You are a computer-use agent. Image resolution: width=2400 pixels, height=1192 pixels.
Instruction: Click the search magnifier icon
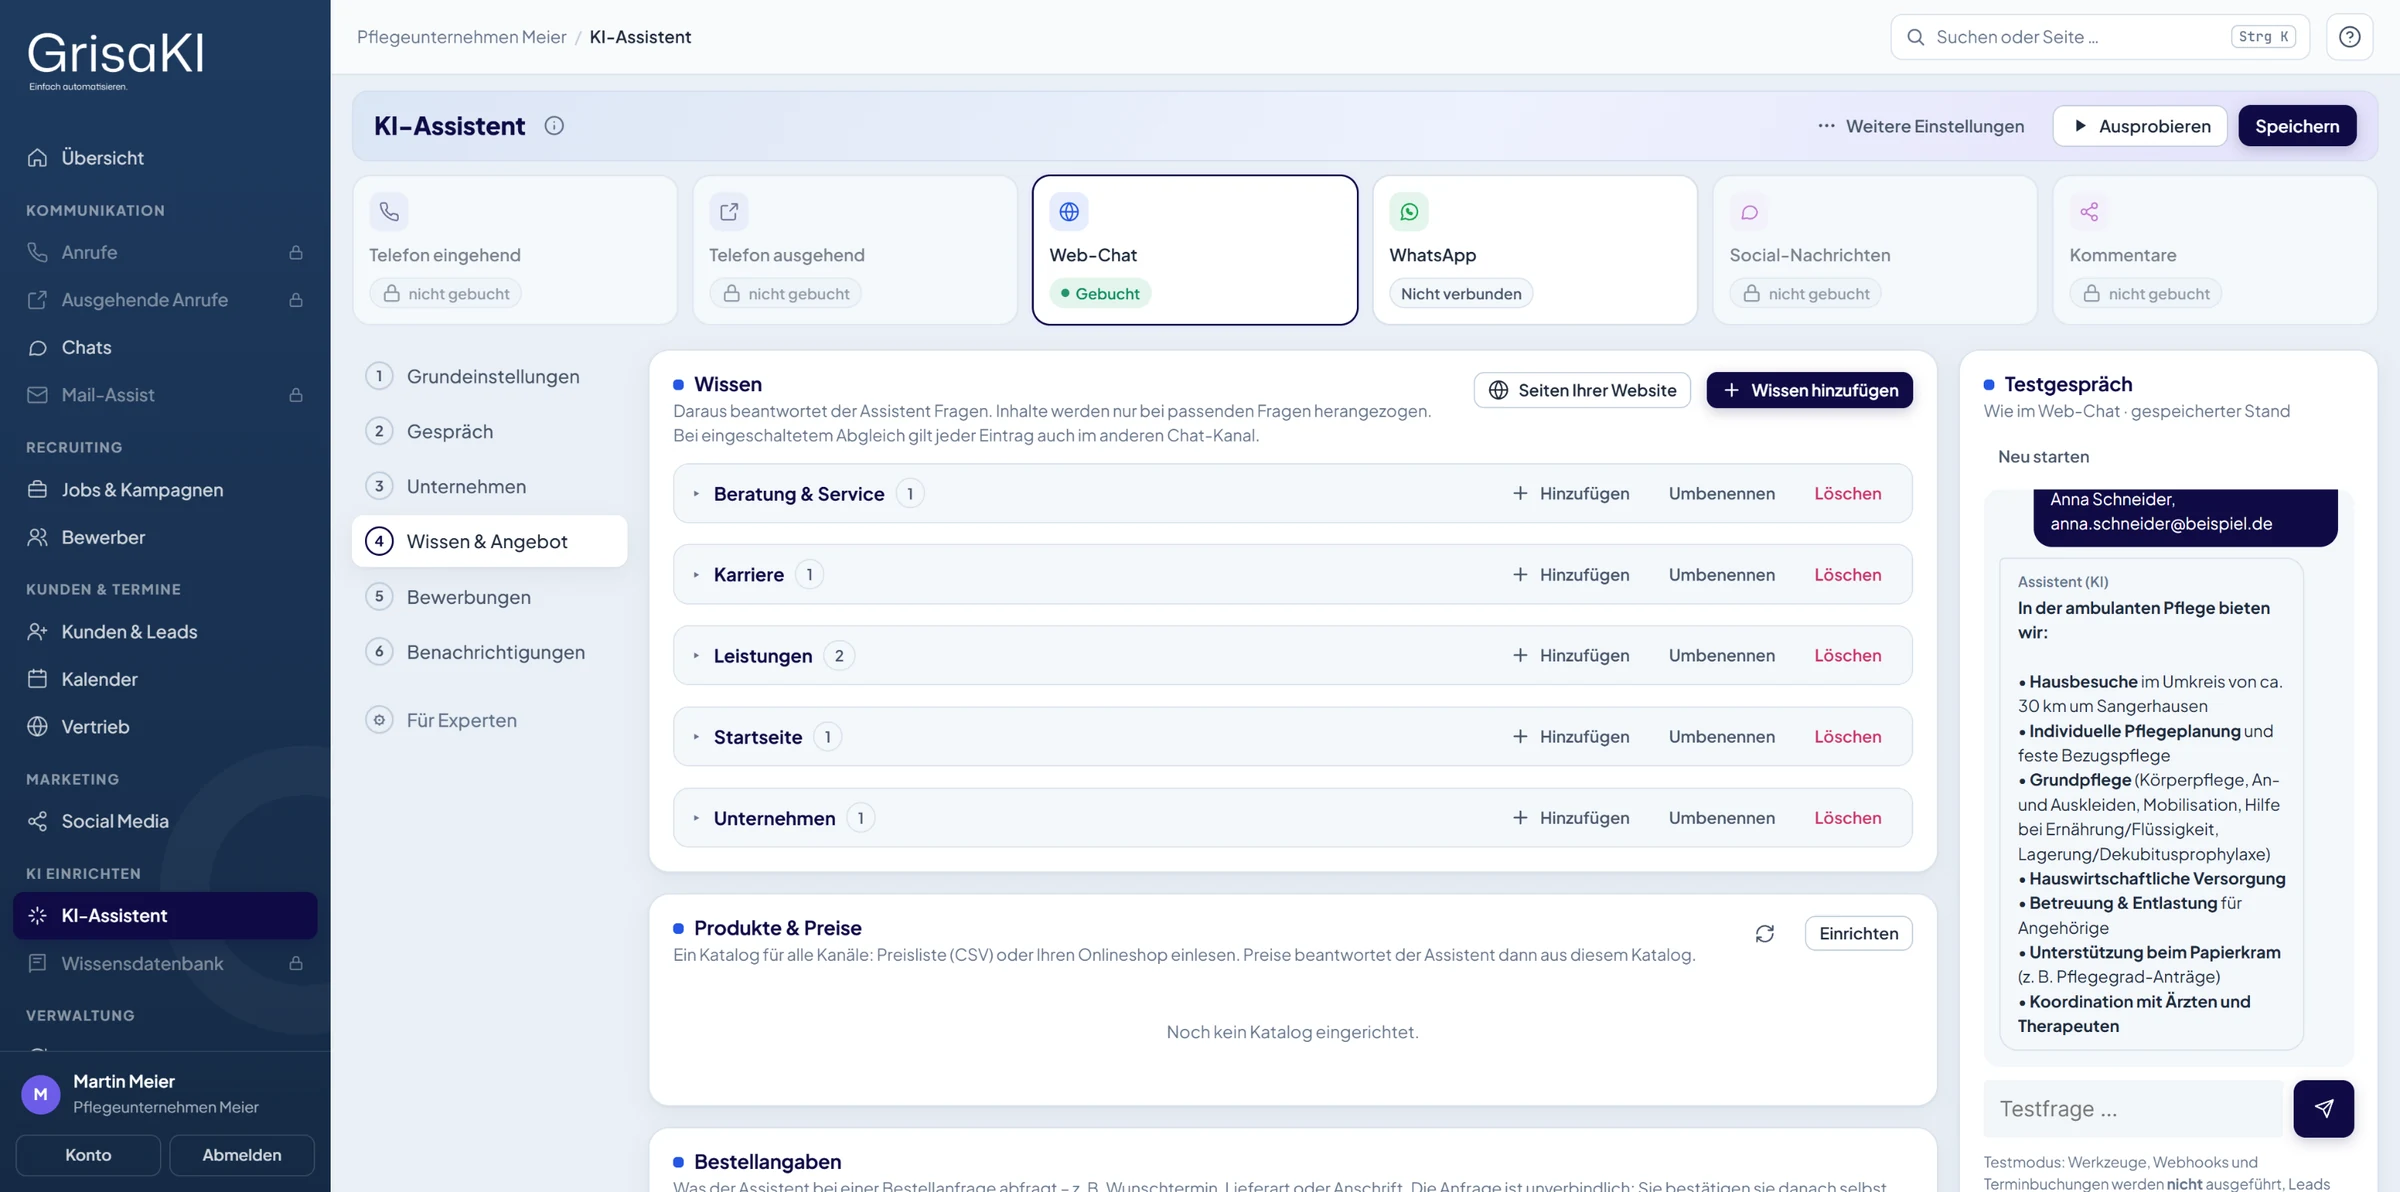(1915, 37)
